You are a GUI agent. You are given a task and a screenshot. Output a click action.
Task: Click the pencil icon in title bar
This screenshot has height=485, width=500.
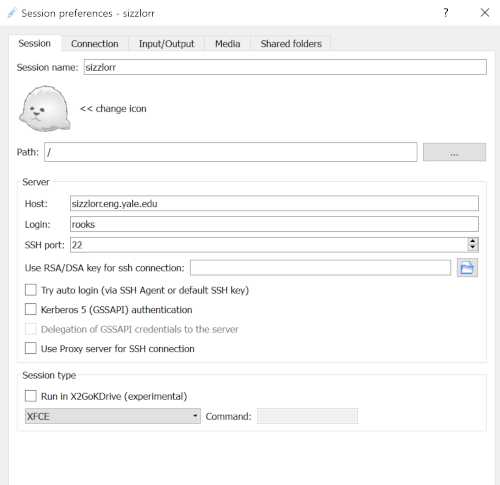click(12, 13)
